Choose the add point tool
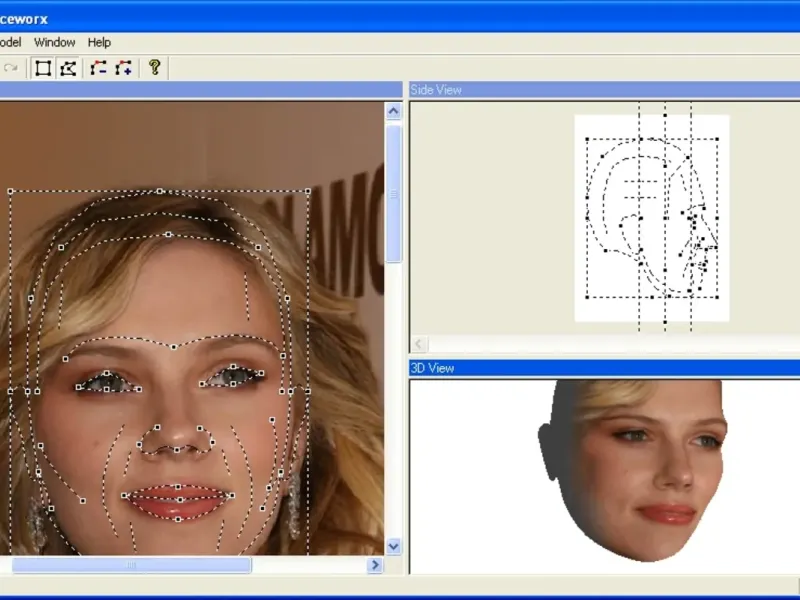Screen dimensions: 800x600 click(123, 68)
